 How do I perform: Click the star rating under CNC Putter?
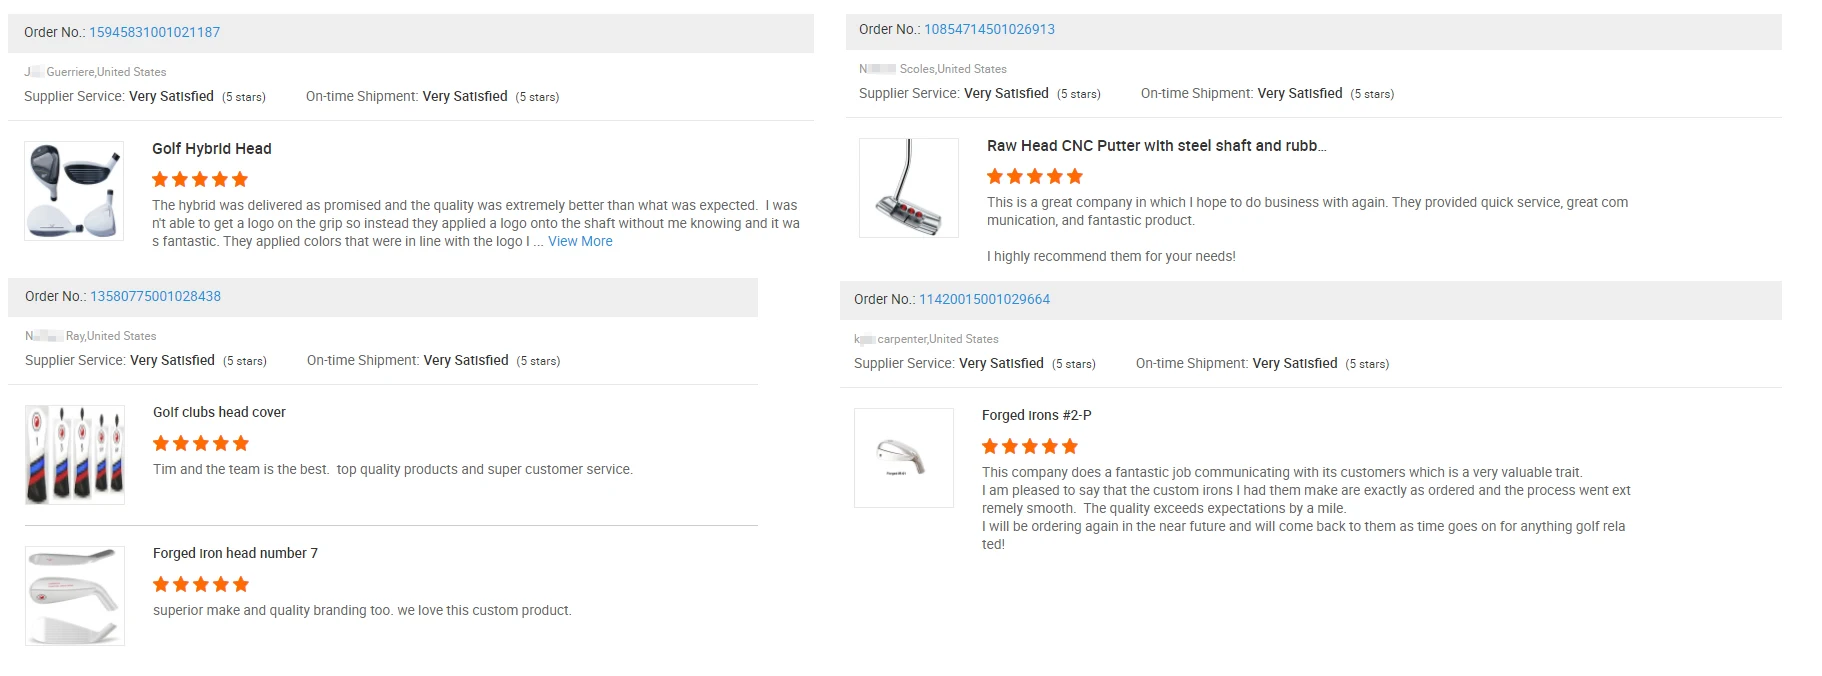tap(1035, 177)
